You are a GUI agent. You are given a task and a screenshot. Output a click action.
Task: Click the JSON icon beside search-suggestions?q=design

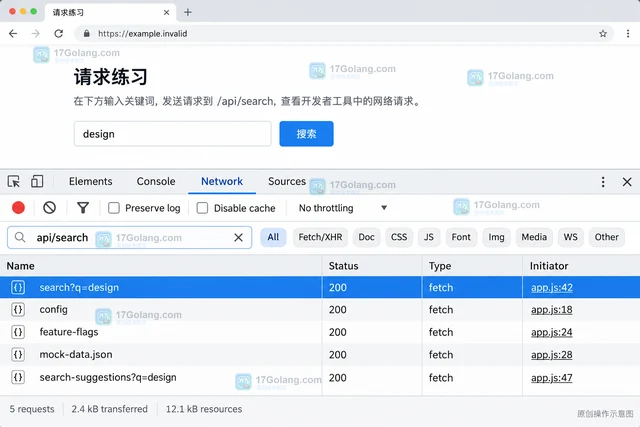tap(18, 377)
